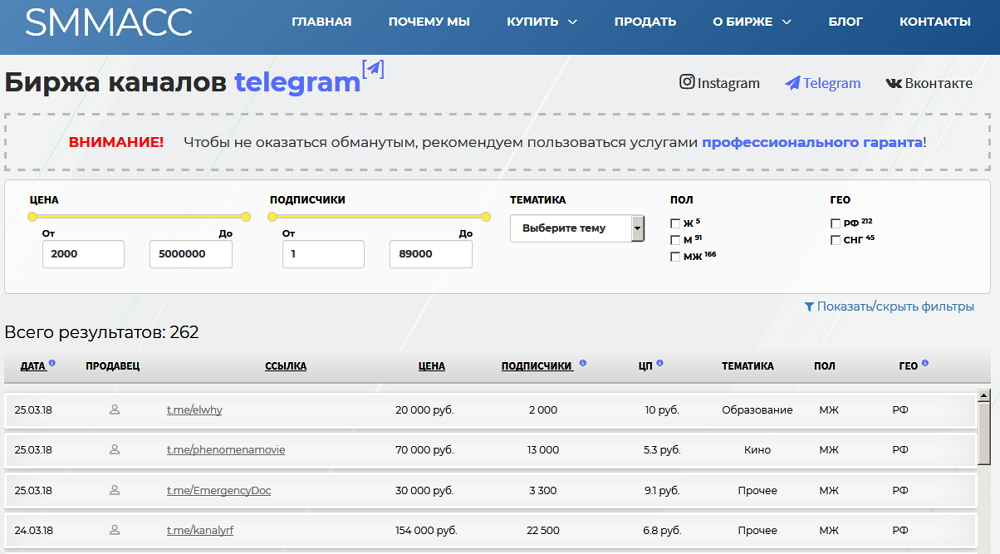Open the Выберите тему topic dropdown
The width and height of the screenshot is (1000, 554).
click(577, 228)
